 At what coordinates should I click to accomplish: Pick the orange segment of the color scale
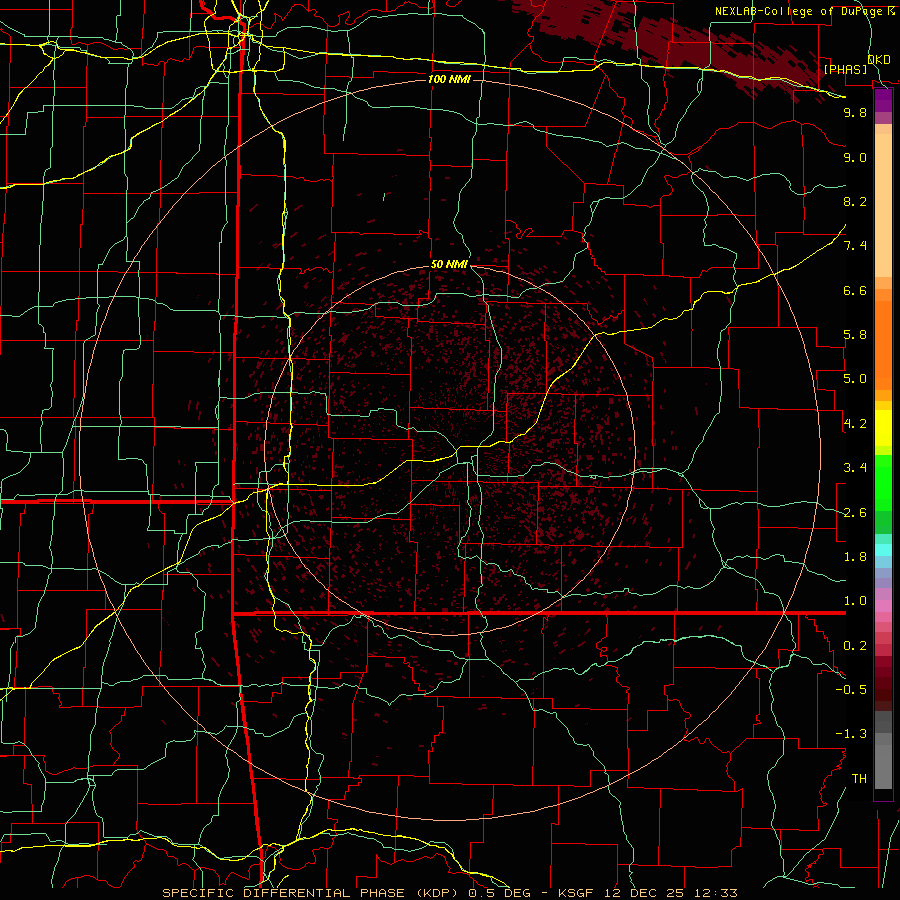(x=883, y=344)
